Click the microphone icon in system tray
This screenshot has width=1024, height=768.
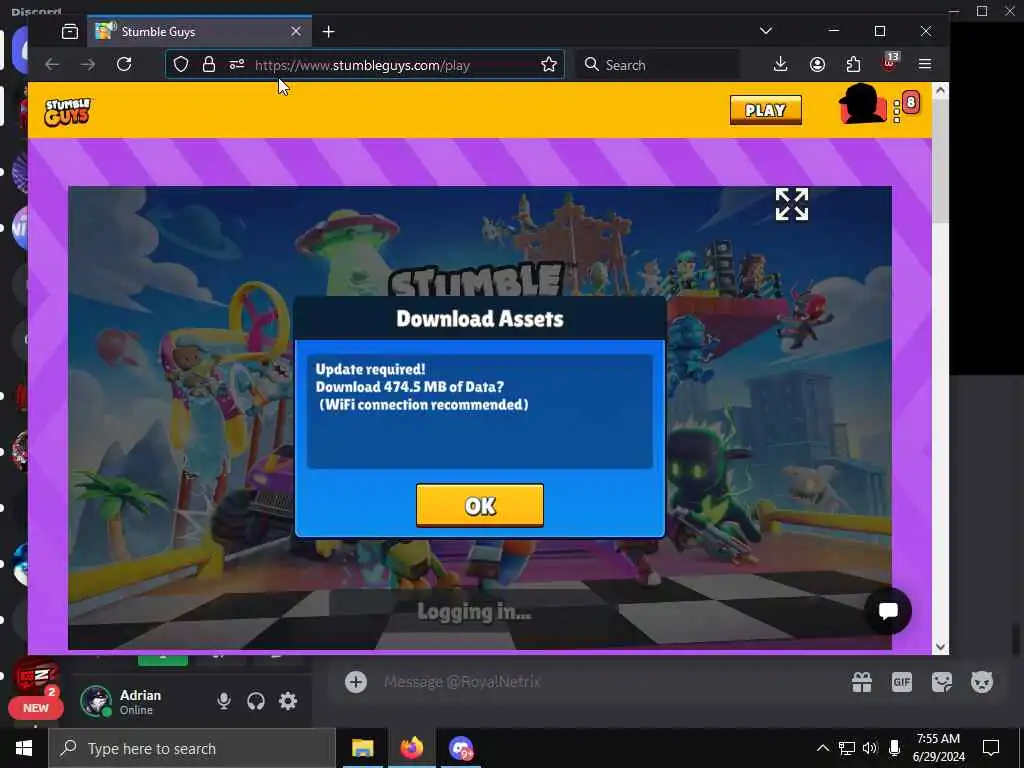[x=895, y=748]
